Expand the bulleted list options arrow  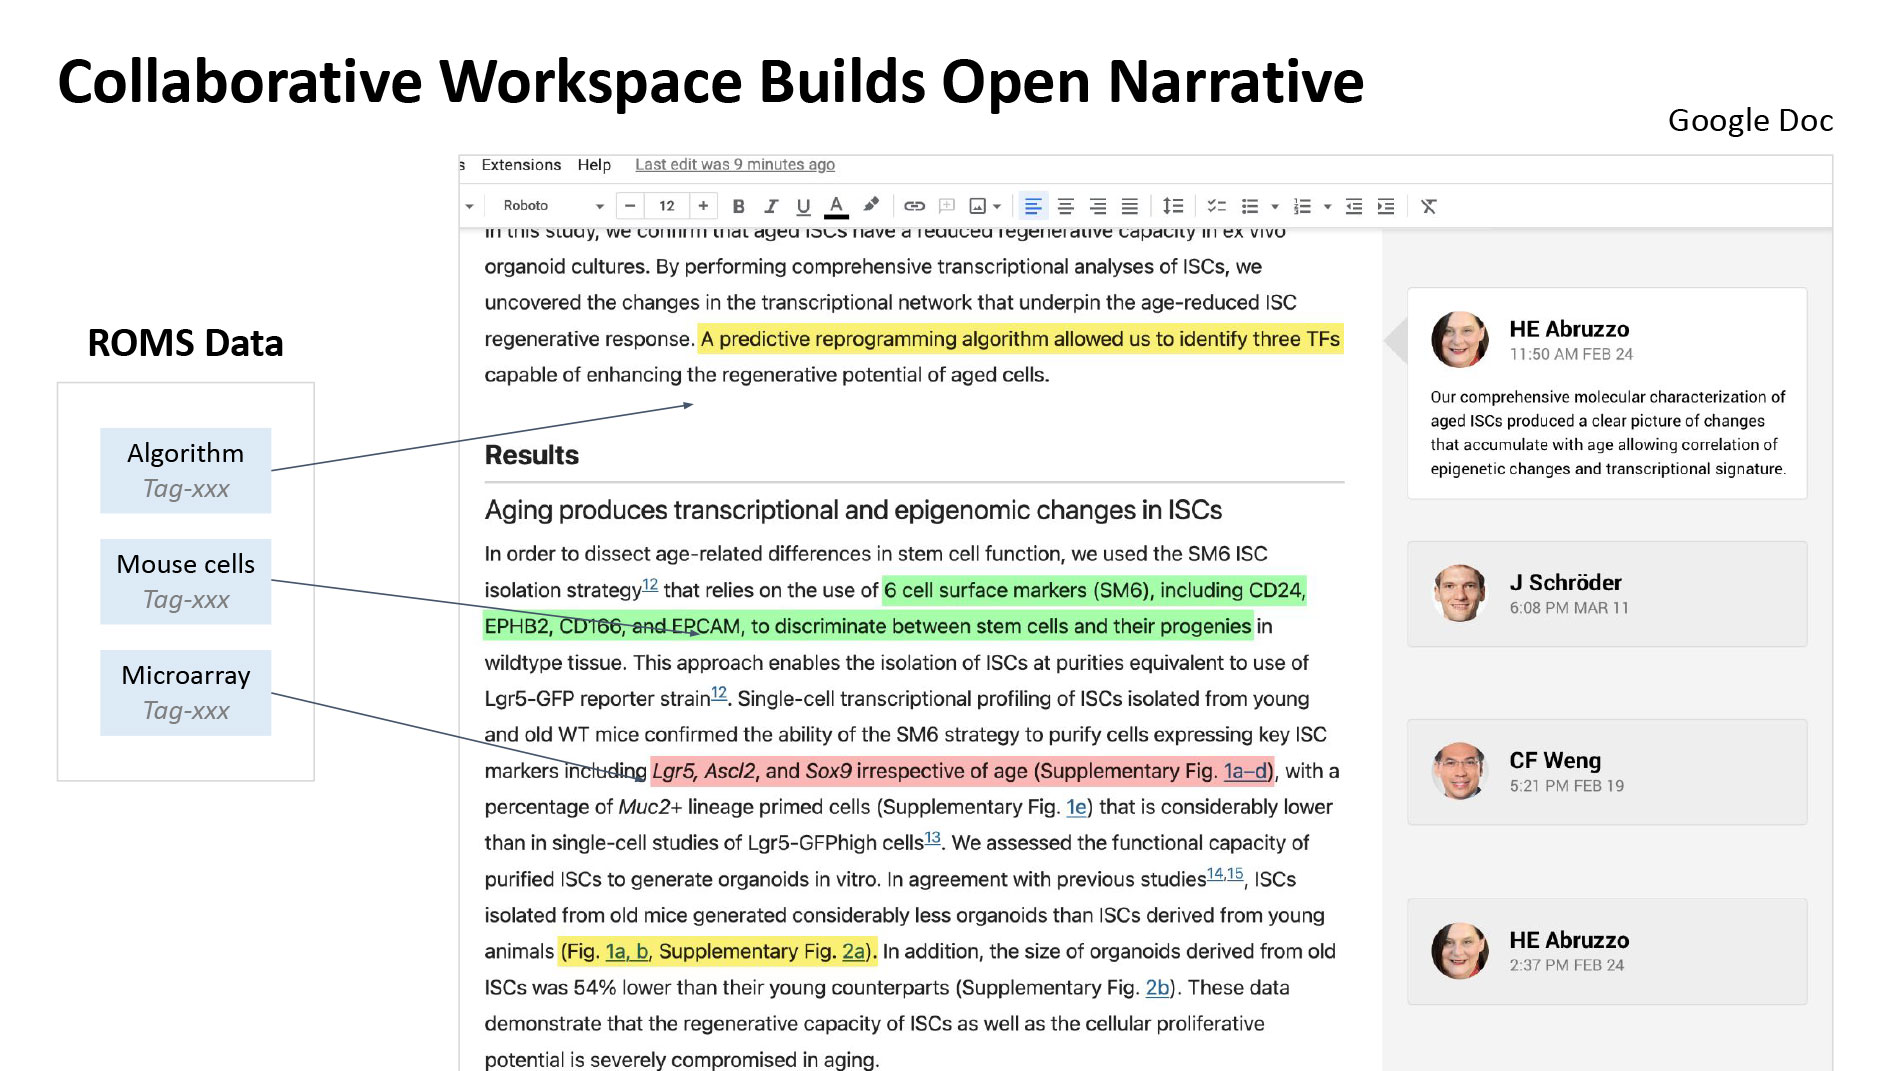[1275, 207]
